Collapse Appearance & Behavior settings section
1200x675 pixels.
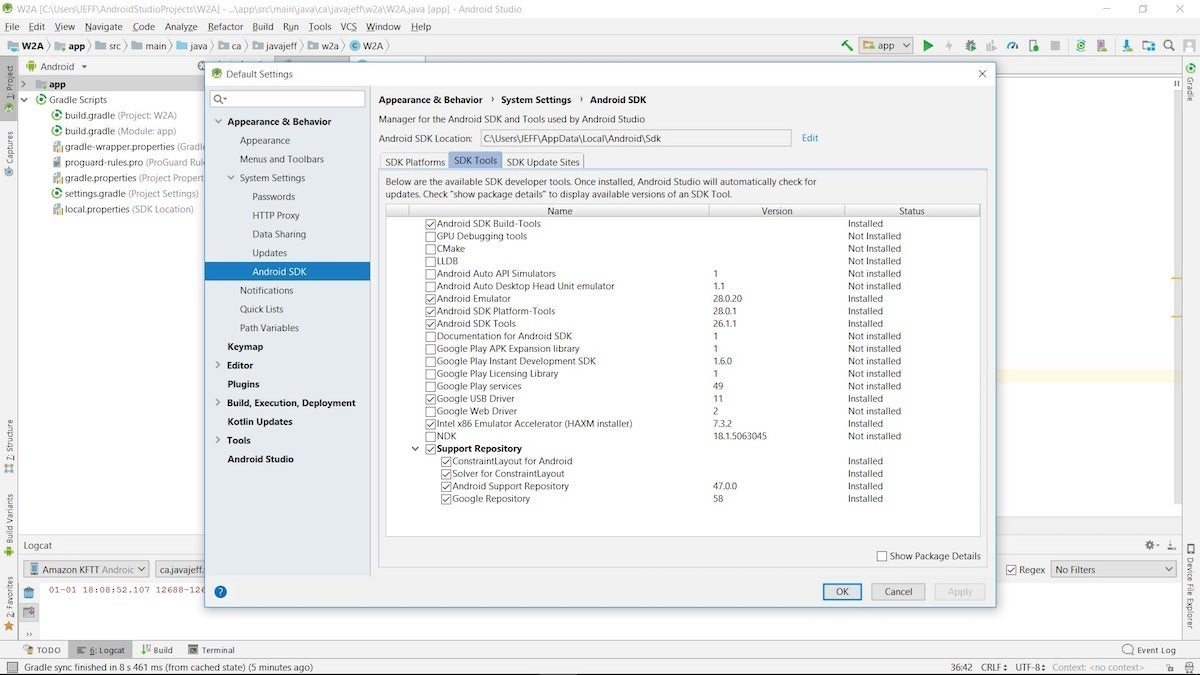[219, 122]
